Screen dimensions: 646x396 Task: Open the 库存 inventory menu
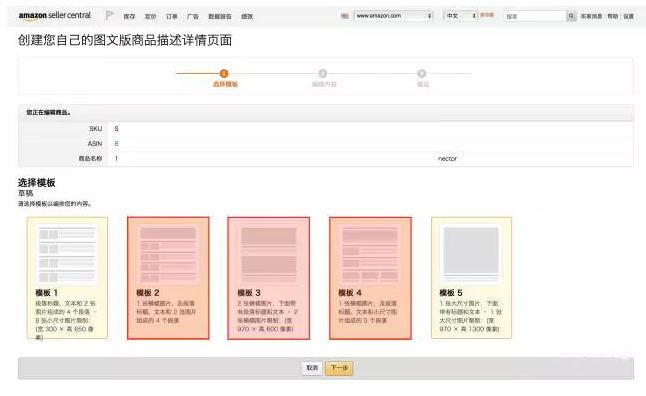click(x=129, y=16)
